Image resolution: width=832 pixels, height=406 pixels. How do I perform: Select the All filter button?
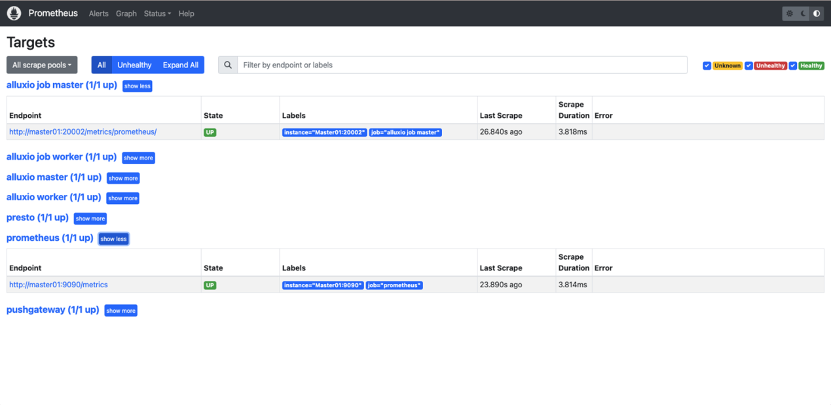pos(101,65)
